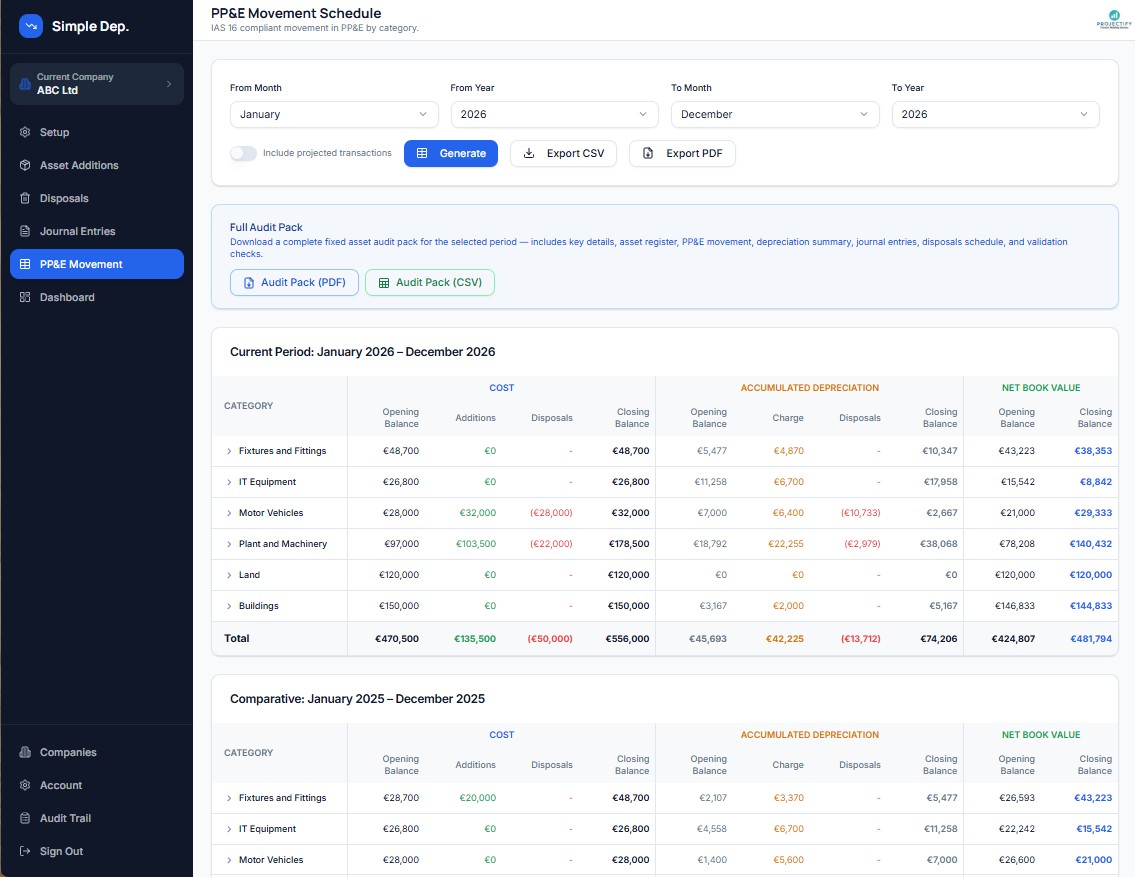Select PP&E Movement menu item

pos(97,264)
